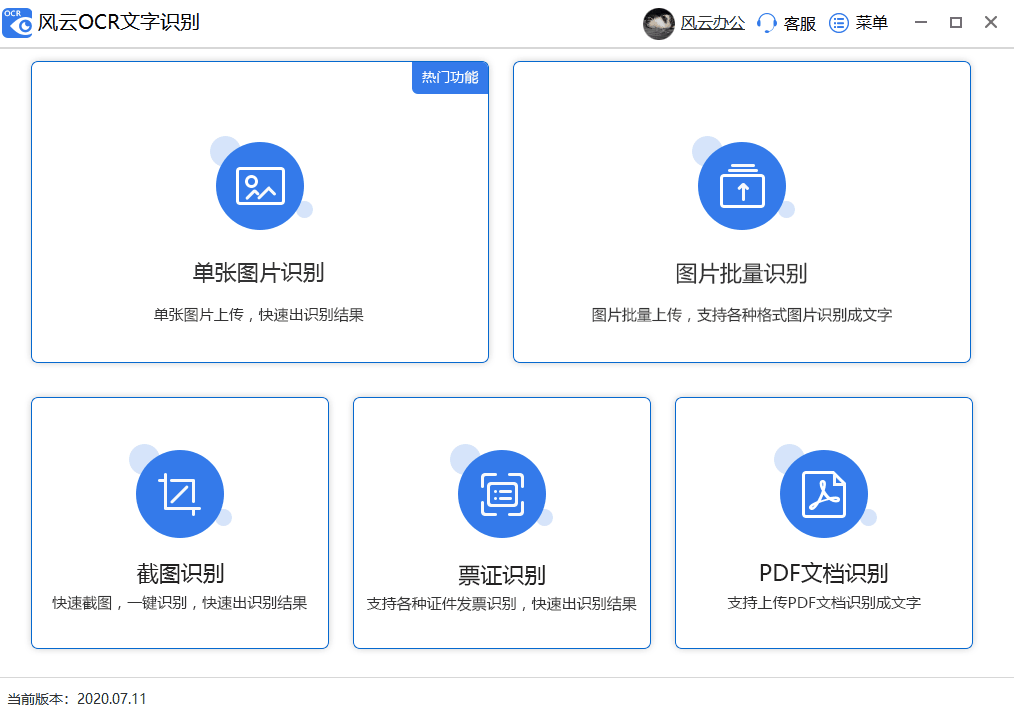1014x716 pixels.
Task: Select the 单张图片识别 title
Action: click(x=259, y=273)
